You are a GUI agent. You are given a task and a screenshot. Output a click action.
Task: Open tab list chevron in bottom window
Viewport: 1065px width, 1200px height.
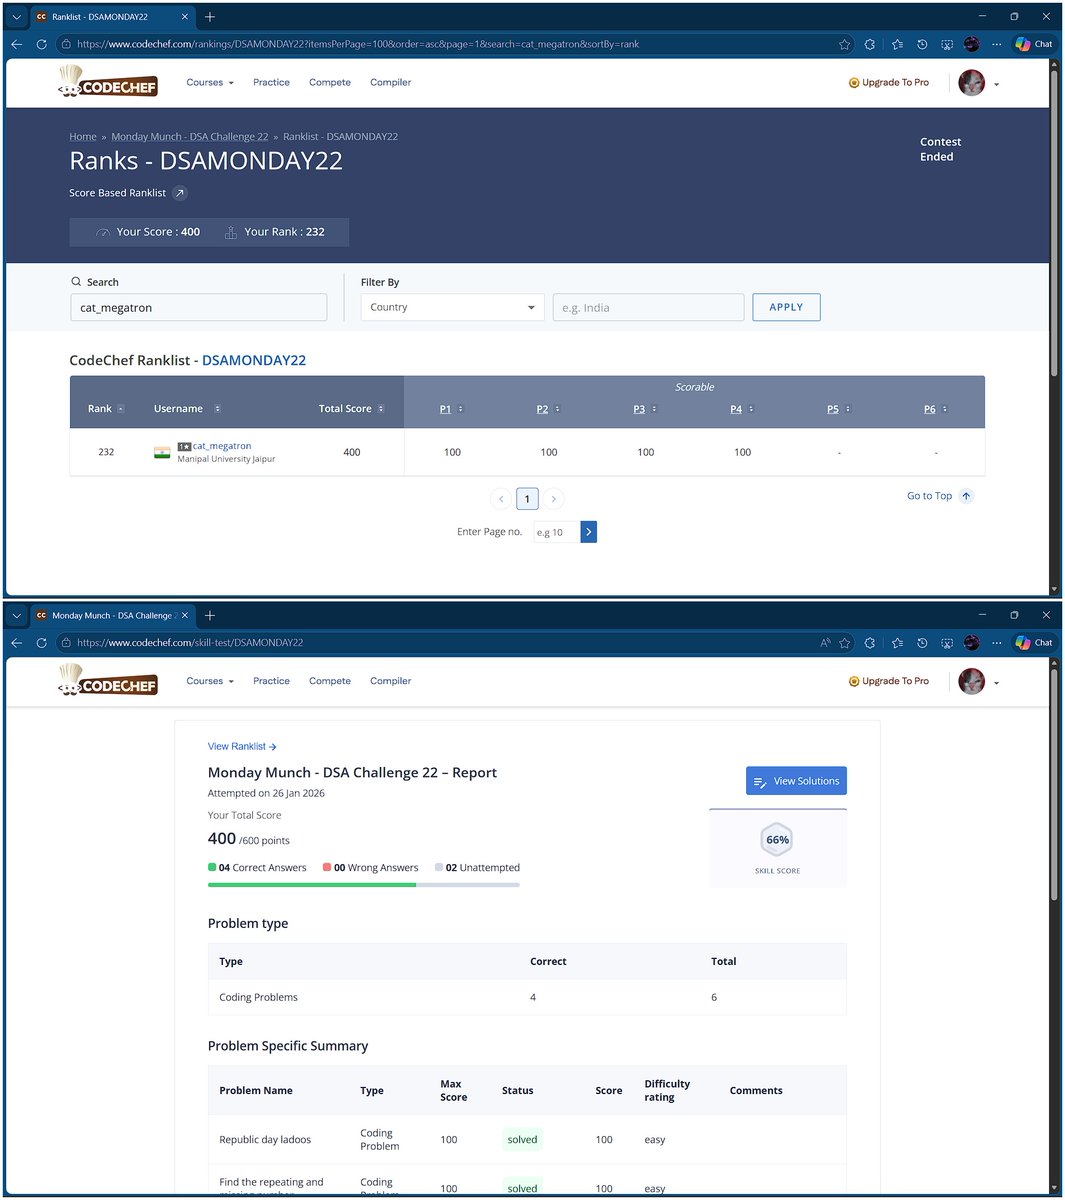click(17, 616)
